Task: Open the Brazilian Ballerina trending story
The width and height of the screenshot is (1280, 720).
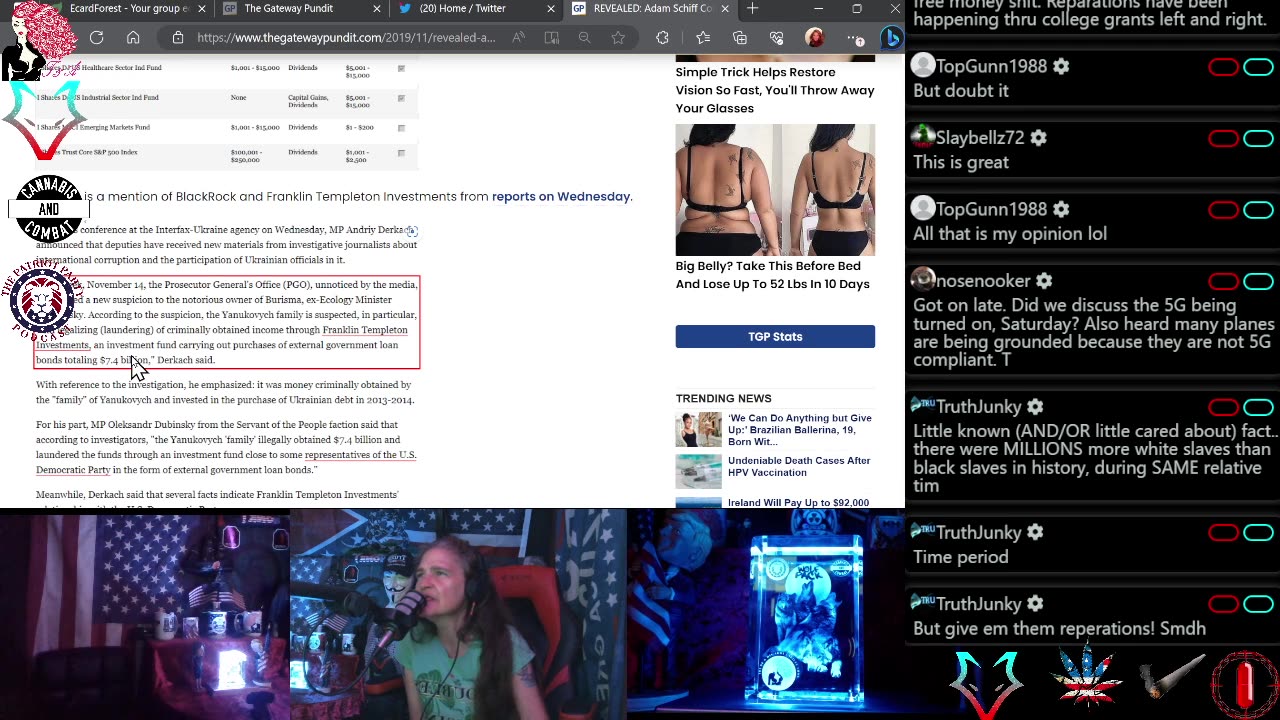Action: coord(799,430)
